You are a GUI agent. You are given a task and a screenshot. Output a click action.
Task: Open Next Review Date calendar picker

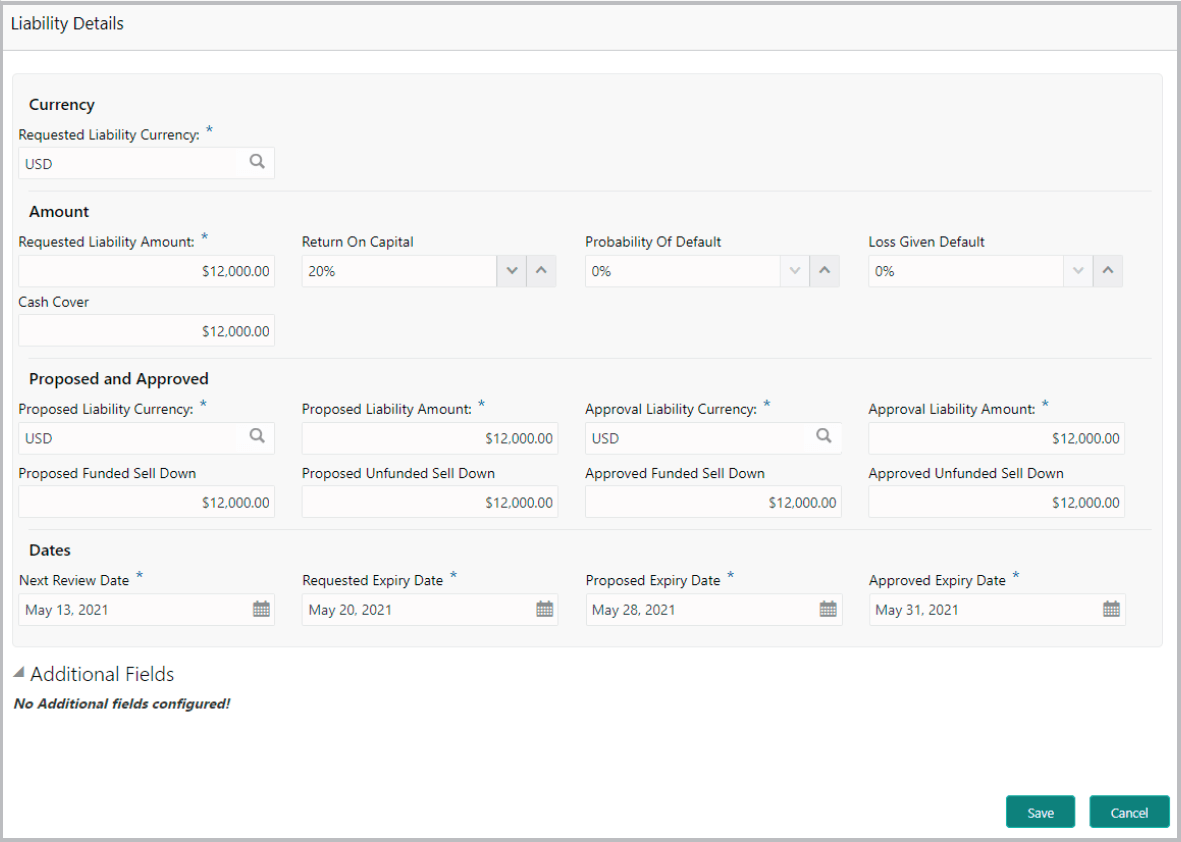coord(261,609)
